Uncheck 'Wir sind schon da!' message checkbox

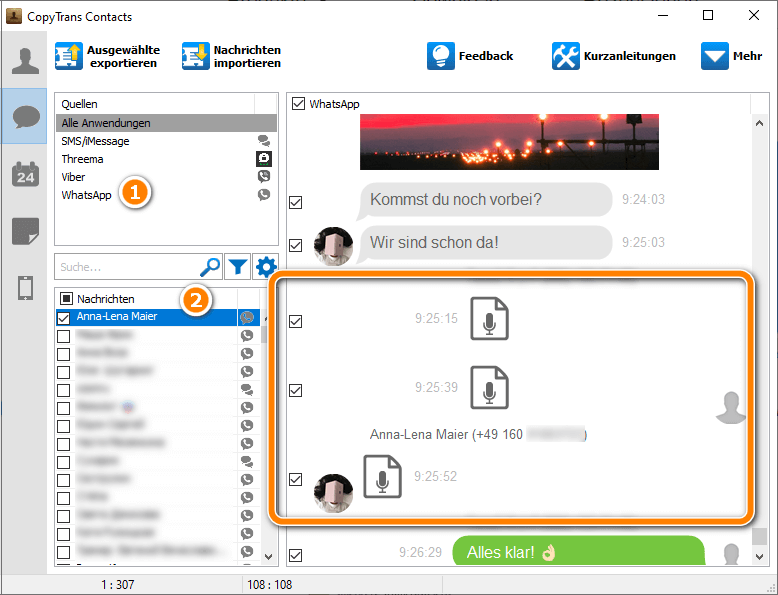pos(296,245)
